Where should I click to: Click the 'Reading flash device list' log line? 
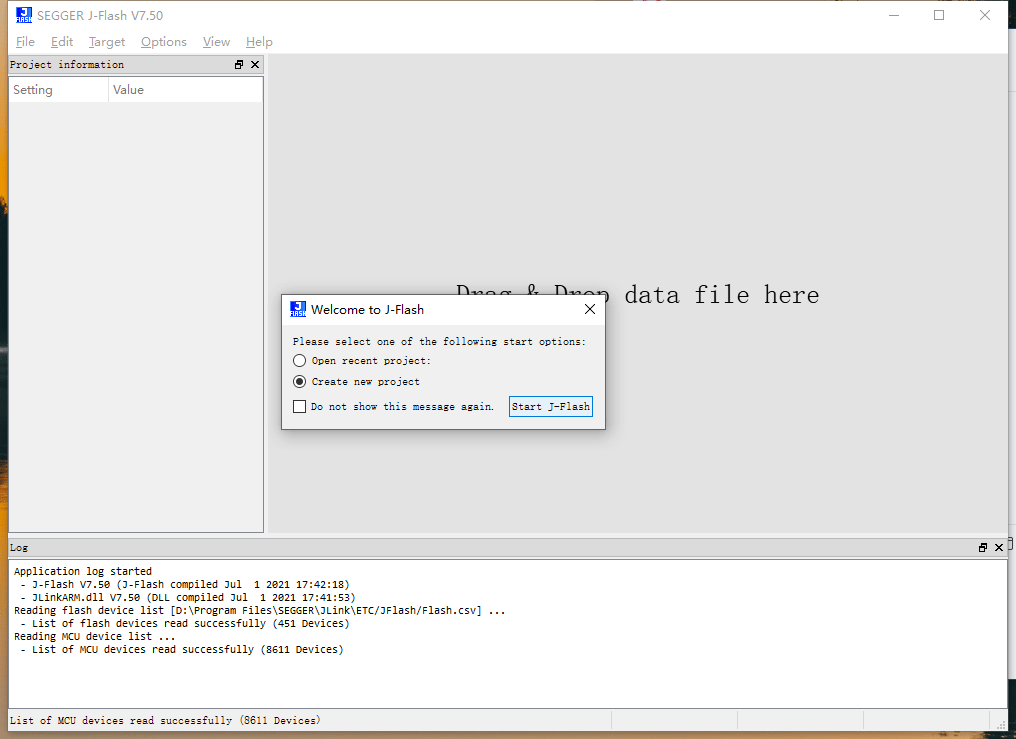point(259,610)
